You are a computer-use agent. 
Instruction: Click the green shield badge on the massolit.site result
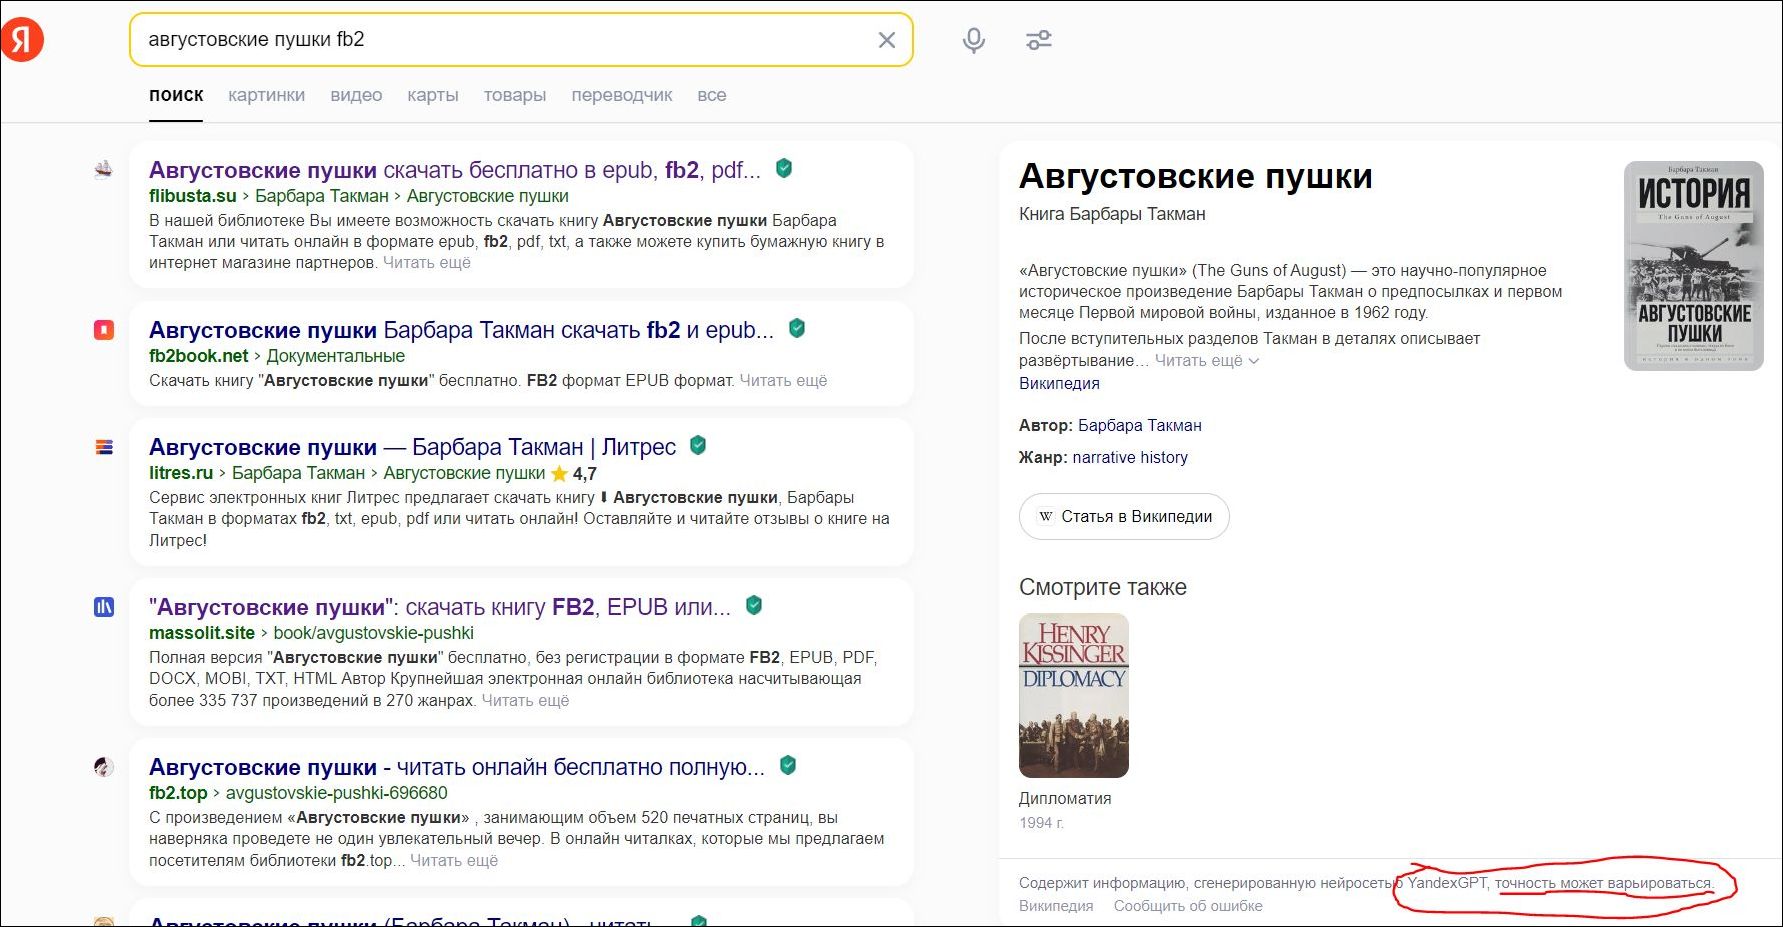[754, 606]
